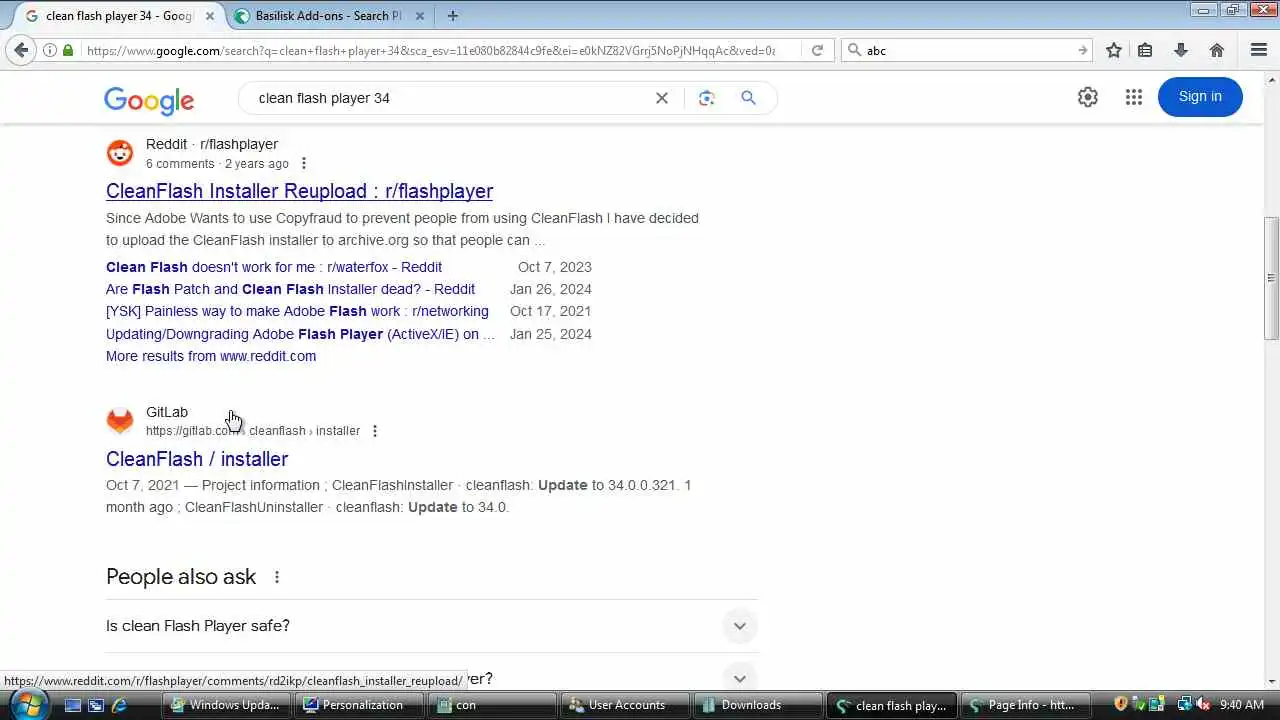Switch between windows quick launch icon
Screen dimensions: 1280x720
96,705
